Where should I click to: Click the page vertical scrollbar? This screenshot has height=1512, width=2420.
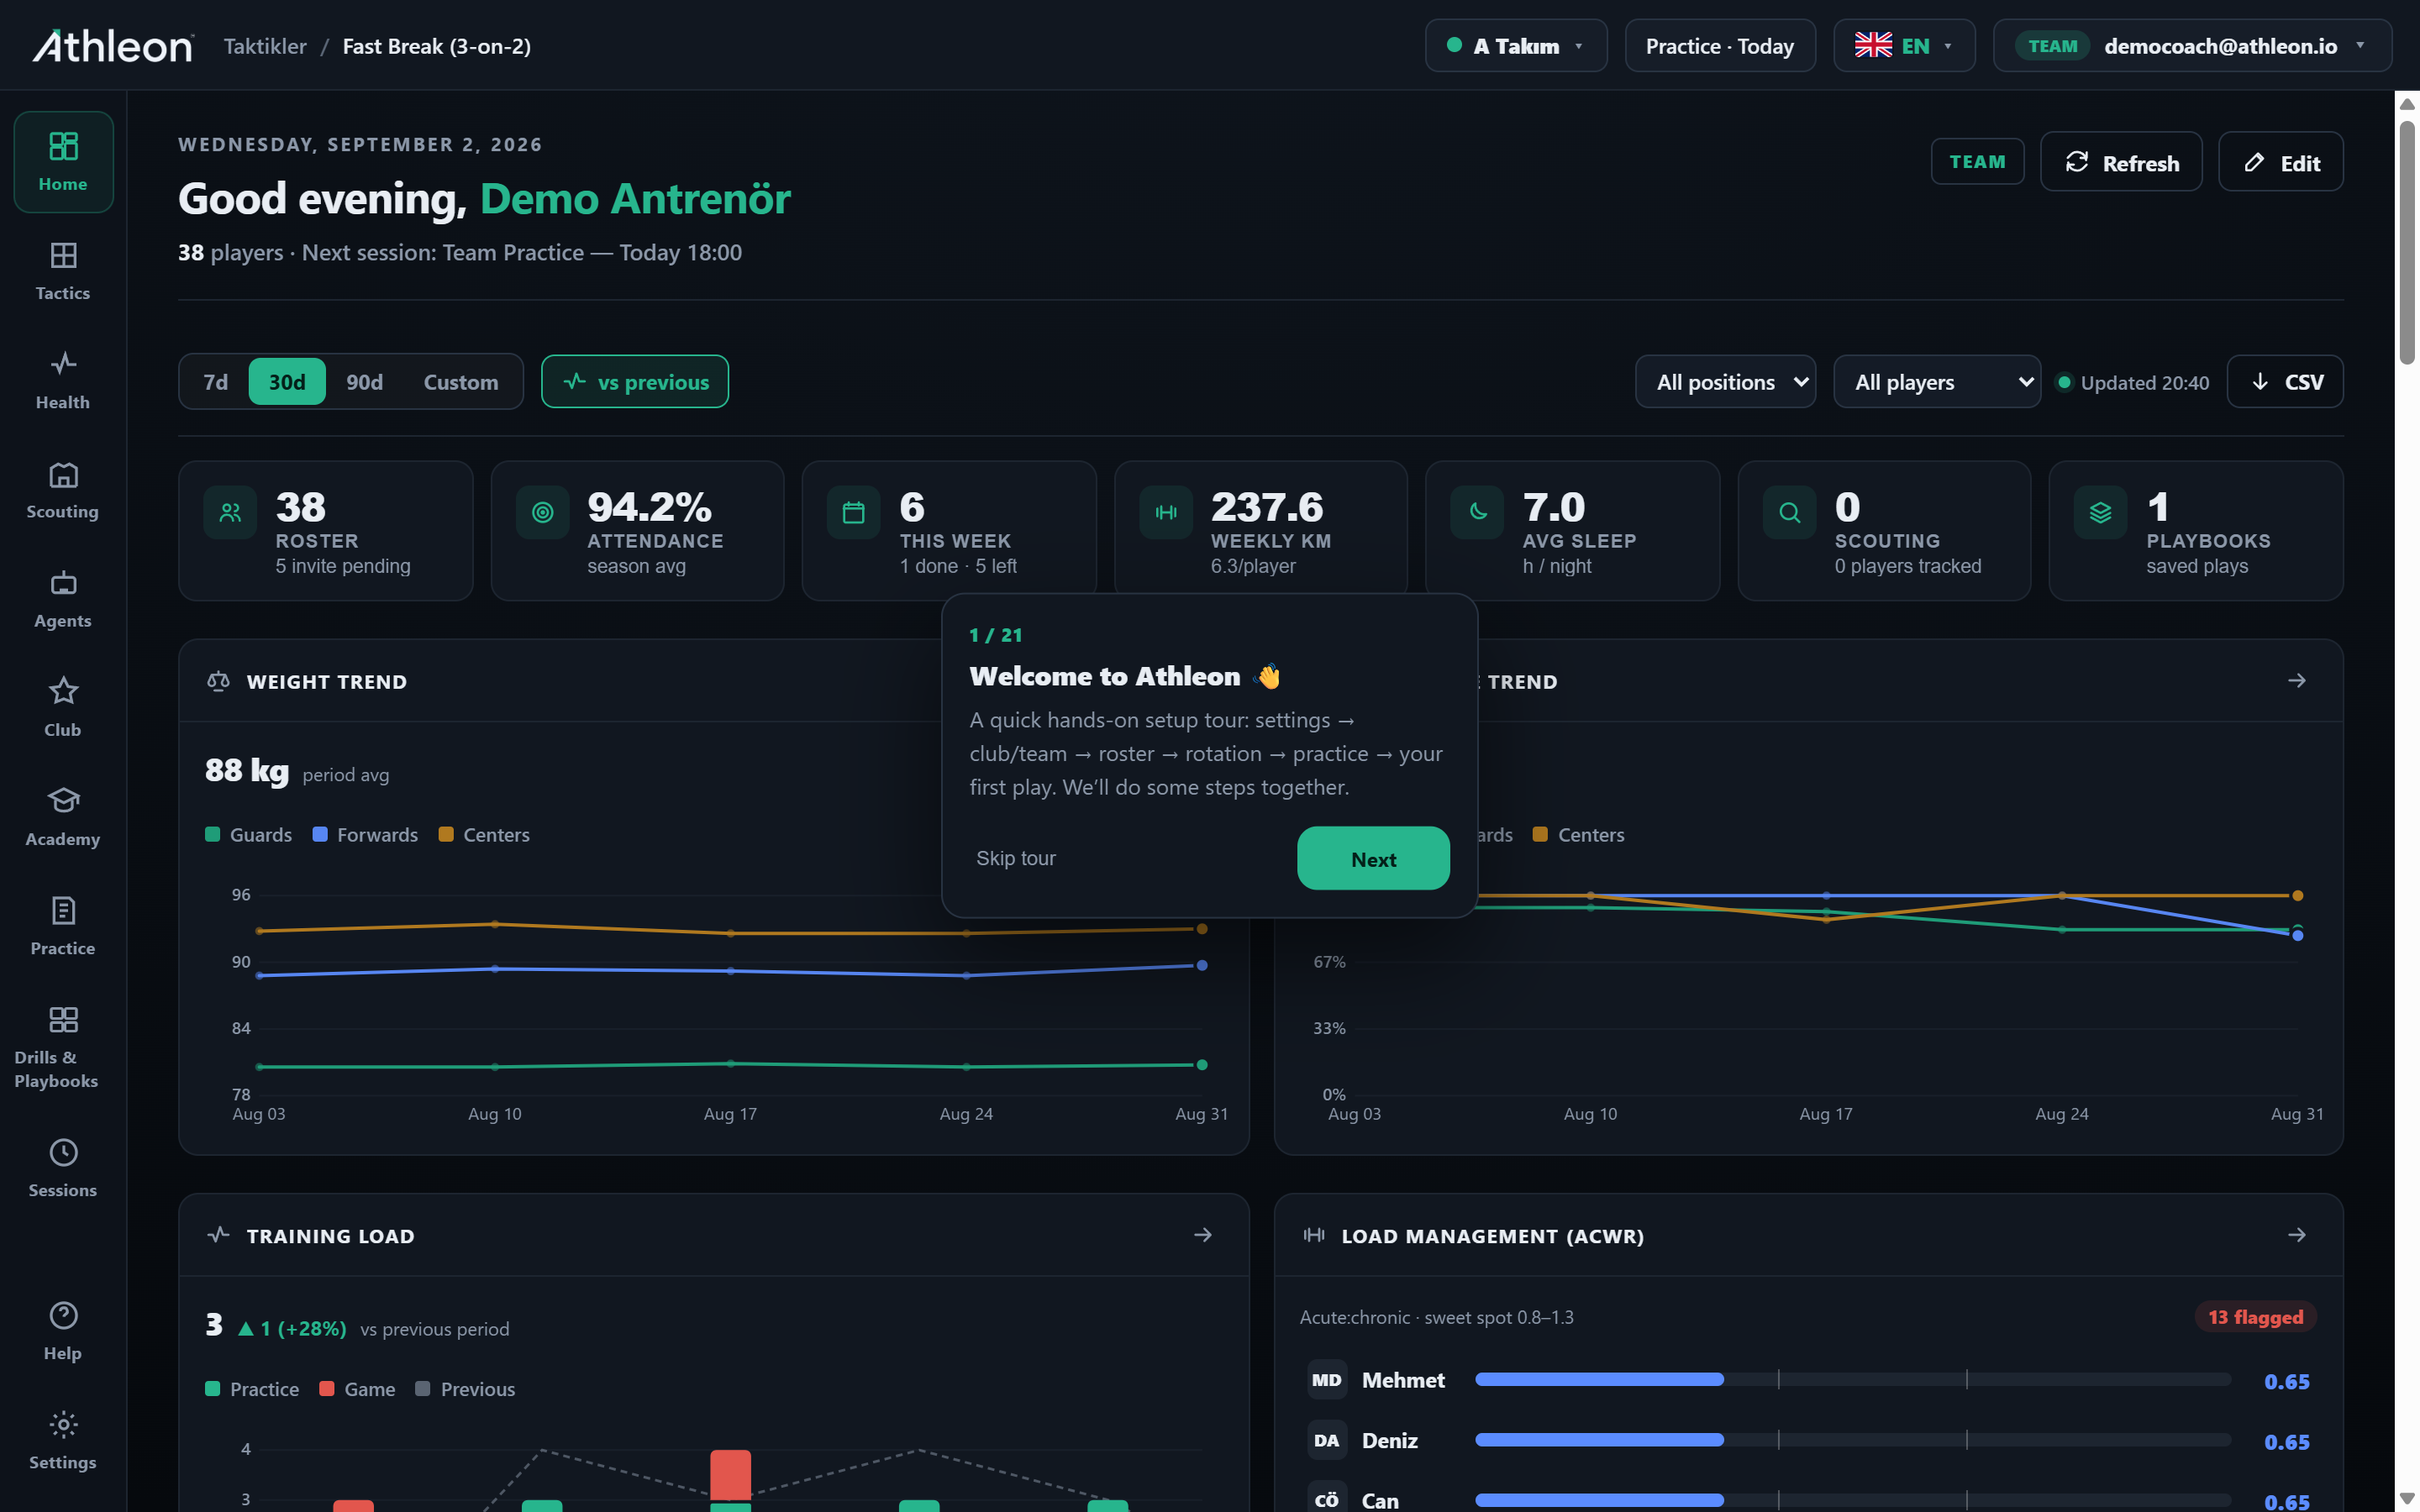coord(2408,242)
